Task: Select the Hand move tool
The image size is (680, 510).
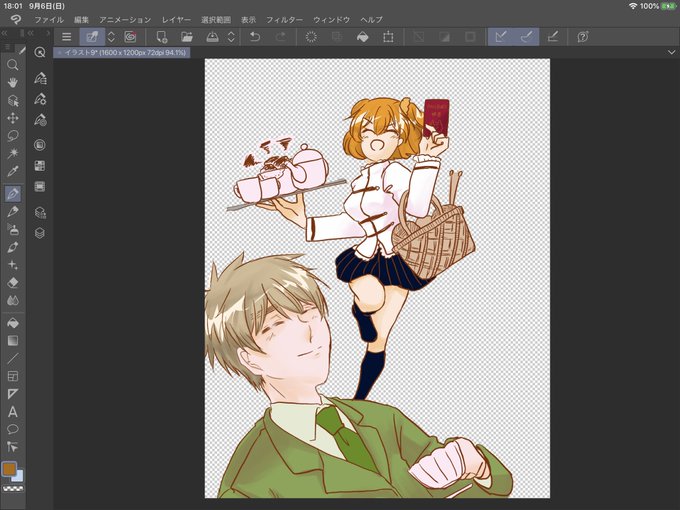Action: pos(13,82)
